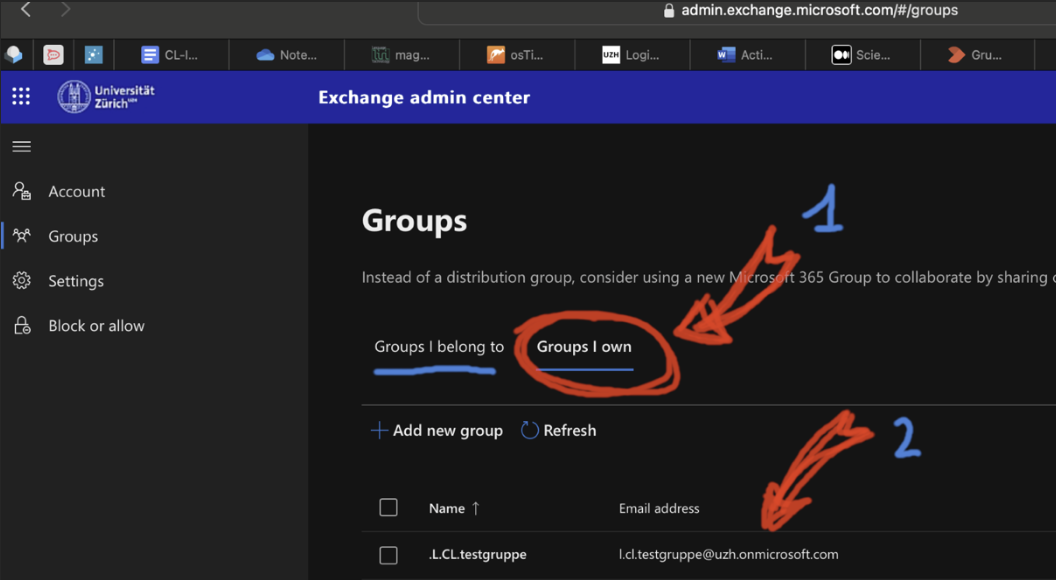The image size is (1056, 580).
Task: Refresh the groups list
Action: click(x=559, y=430)
